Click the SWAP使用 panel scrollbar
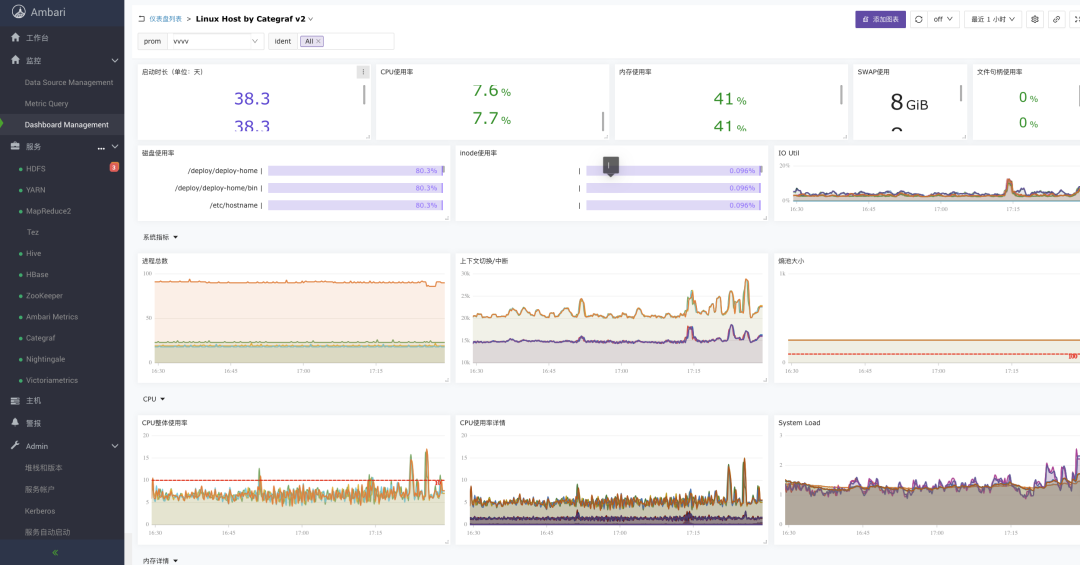This screenshot has height=565, width=1080. 961,94
